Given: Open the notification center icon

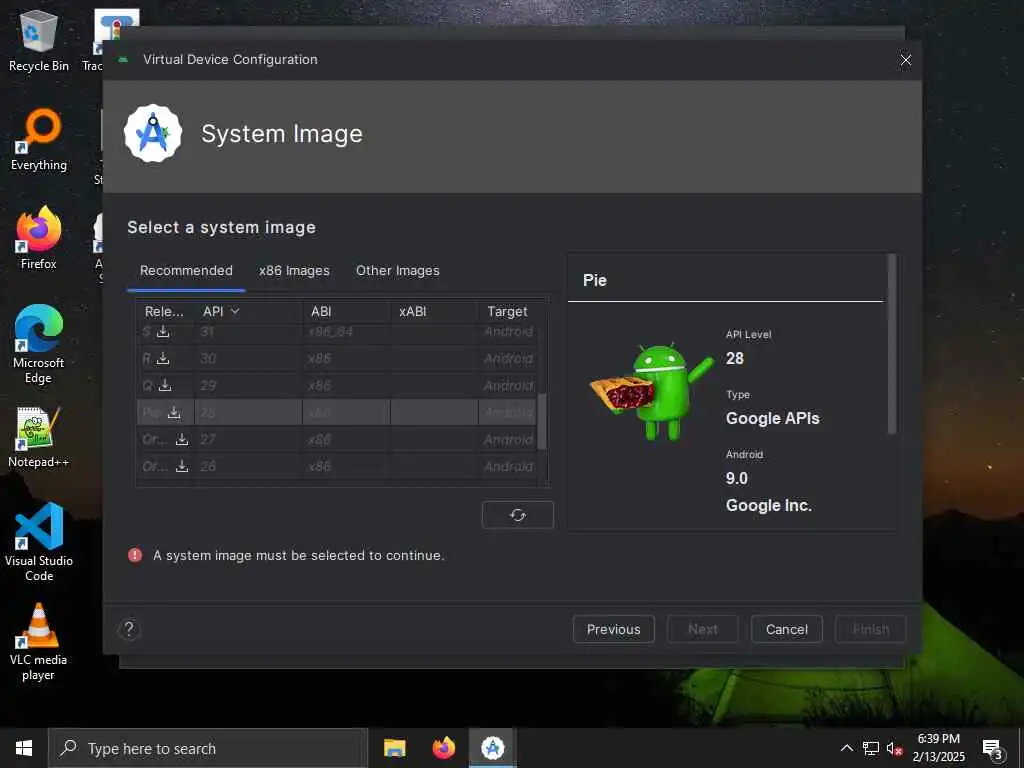Looking at the screenshot, I should click(993, 749).
